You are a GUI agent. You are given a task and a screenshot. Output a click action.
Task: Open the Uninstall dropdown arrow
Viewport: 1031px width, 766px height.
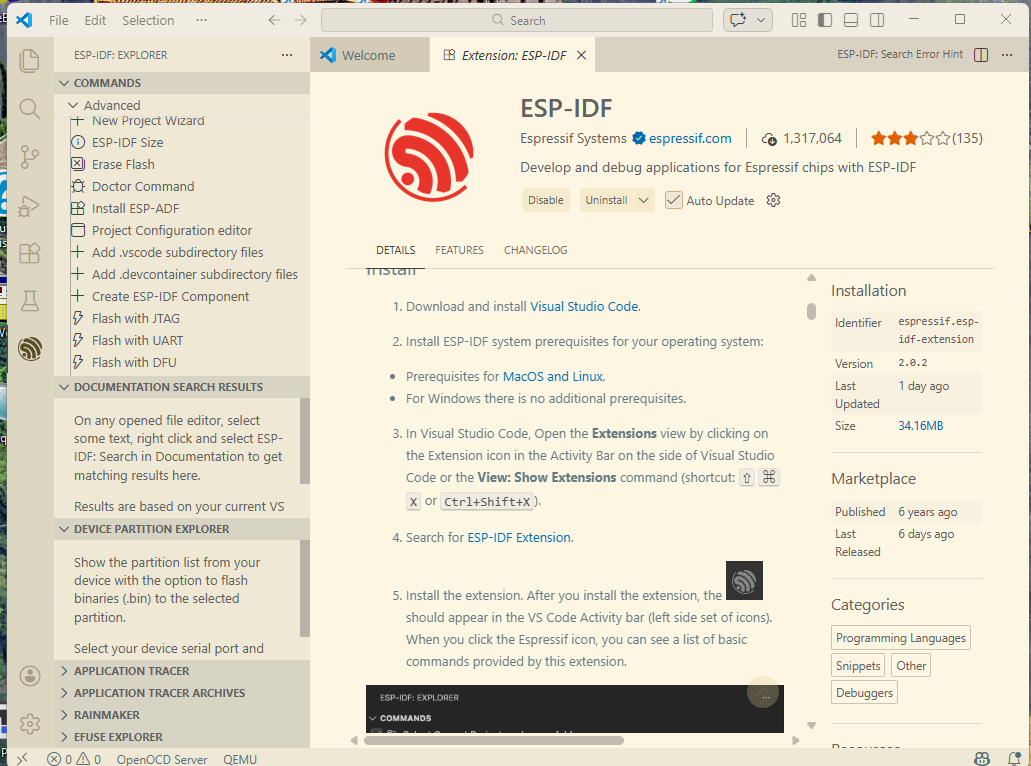pos(644,200)
